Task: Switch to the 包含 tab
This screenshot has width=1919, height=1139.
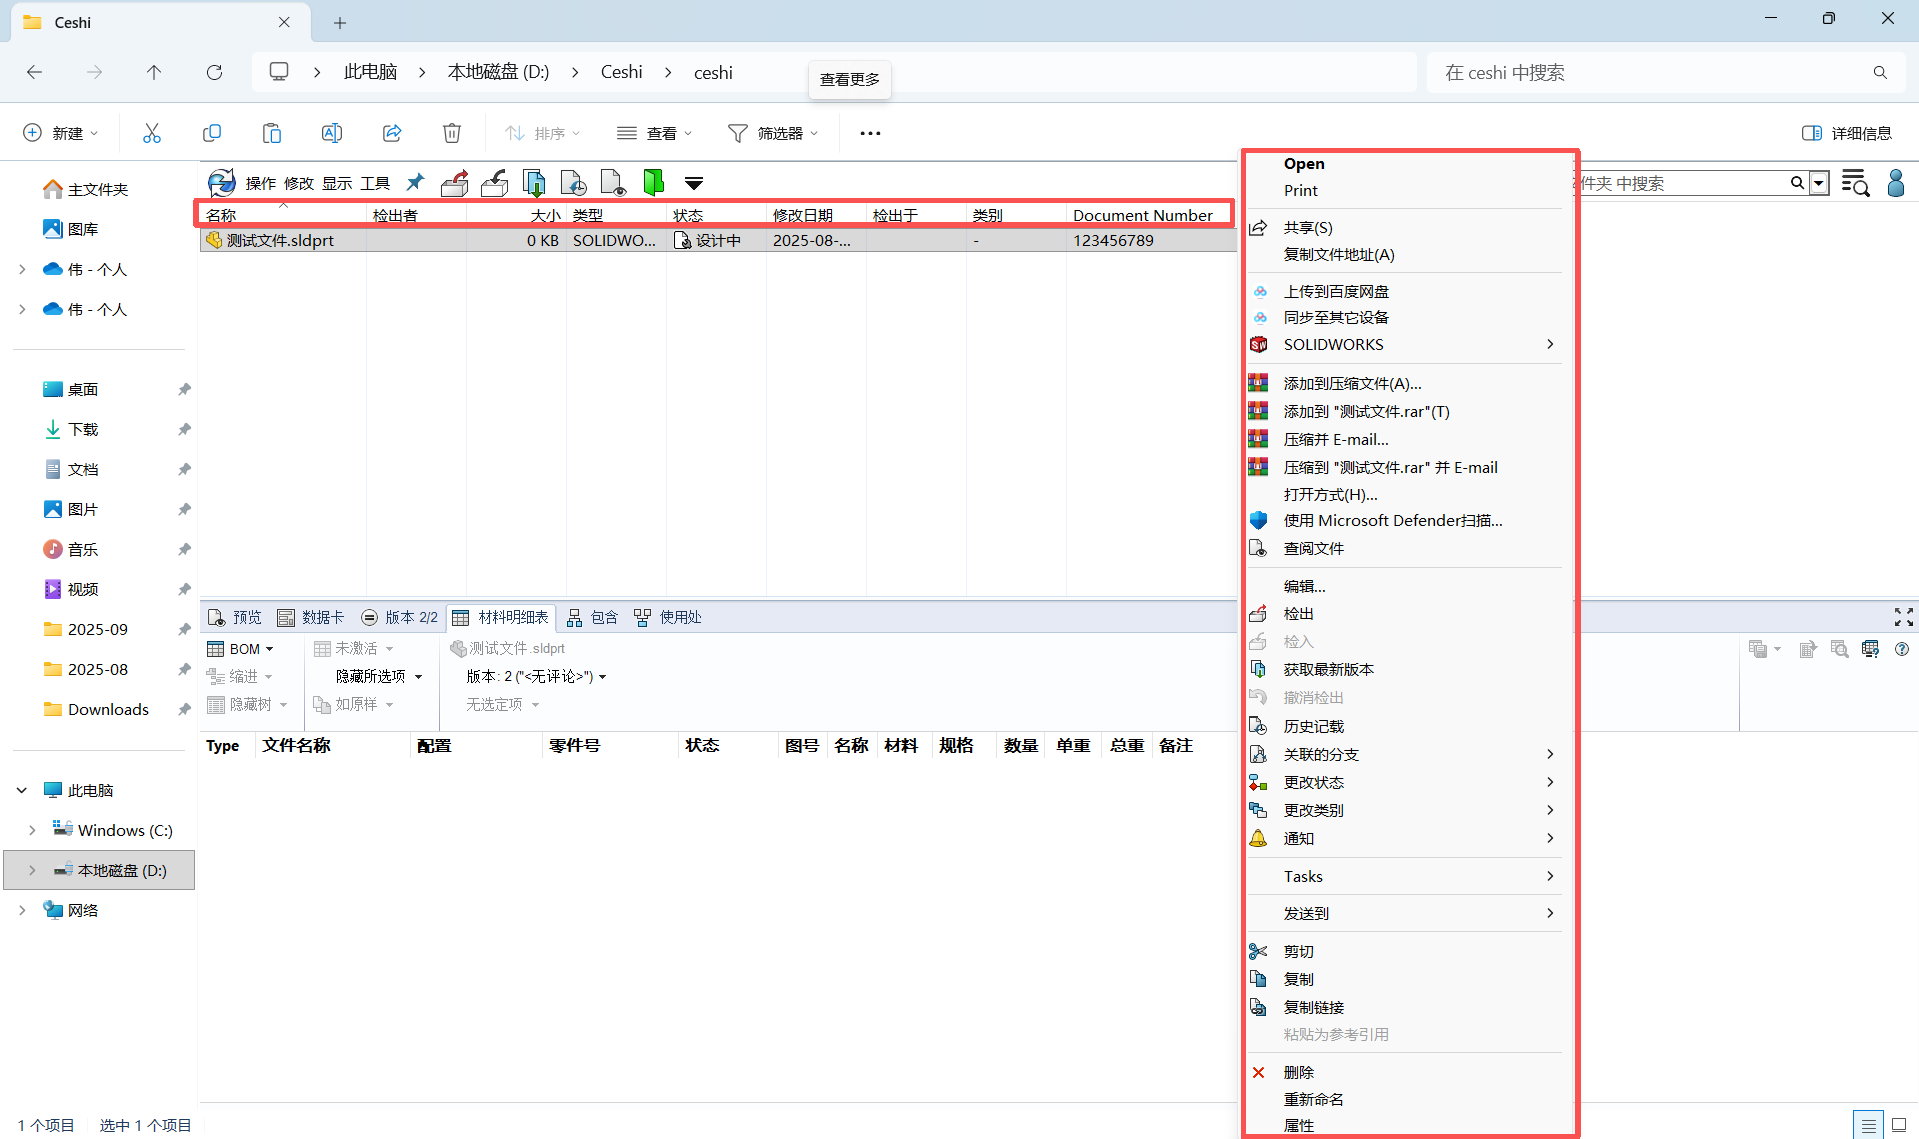Action: [593, 617]
